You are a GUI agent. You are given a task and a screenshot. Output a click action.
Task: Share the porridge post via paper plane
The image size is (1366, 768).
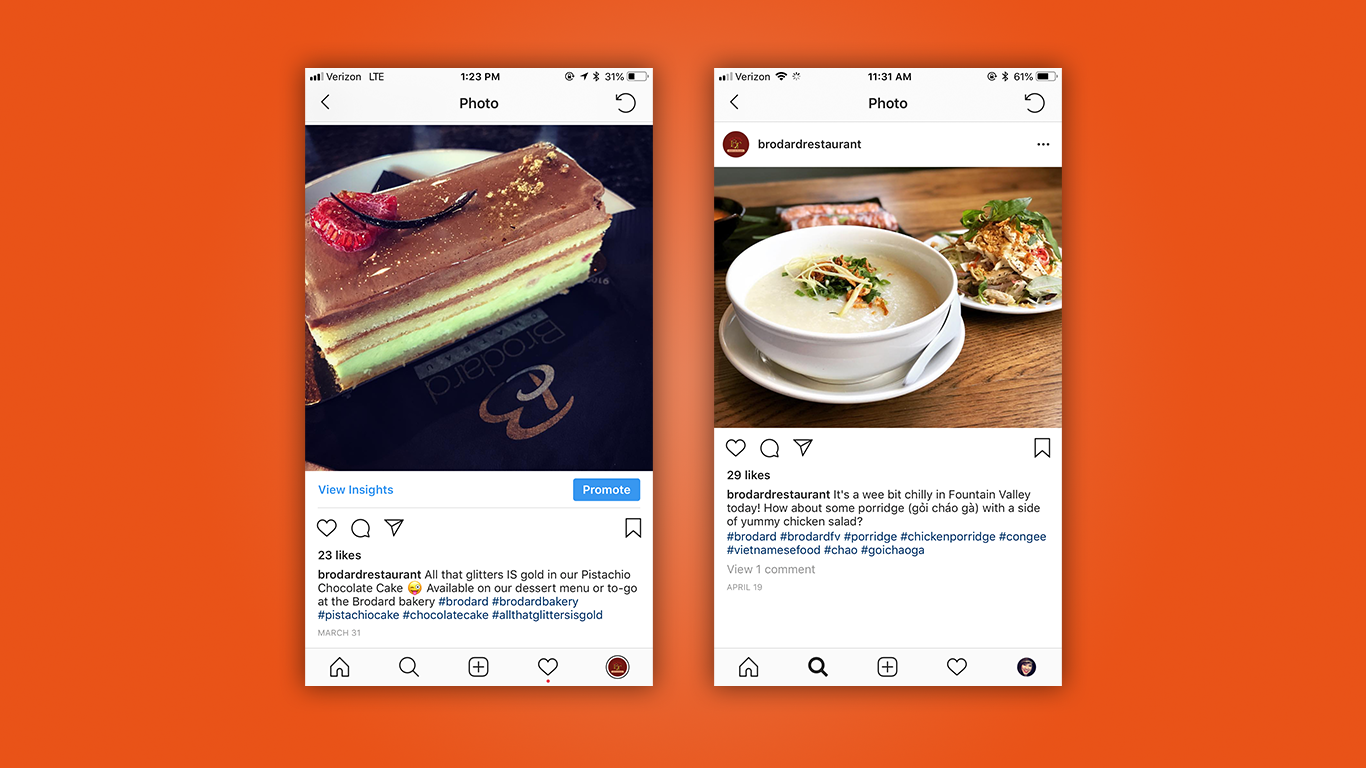(x=803, y=447)
